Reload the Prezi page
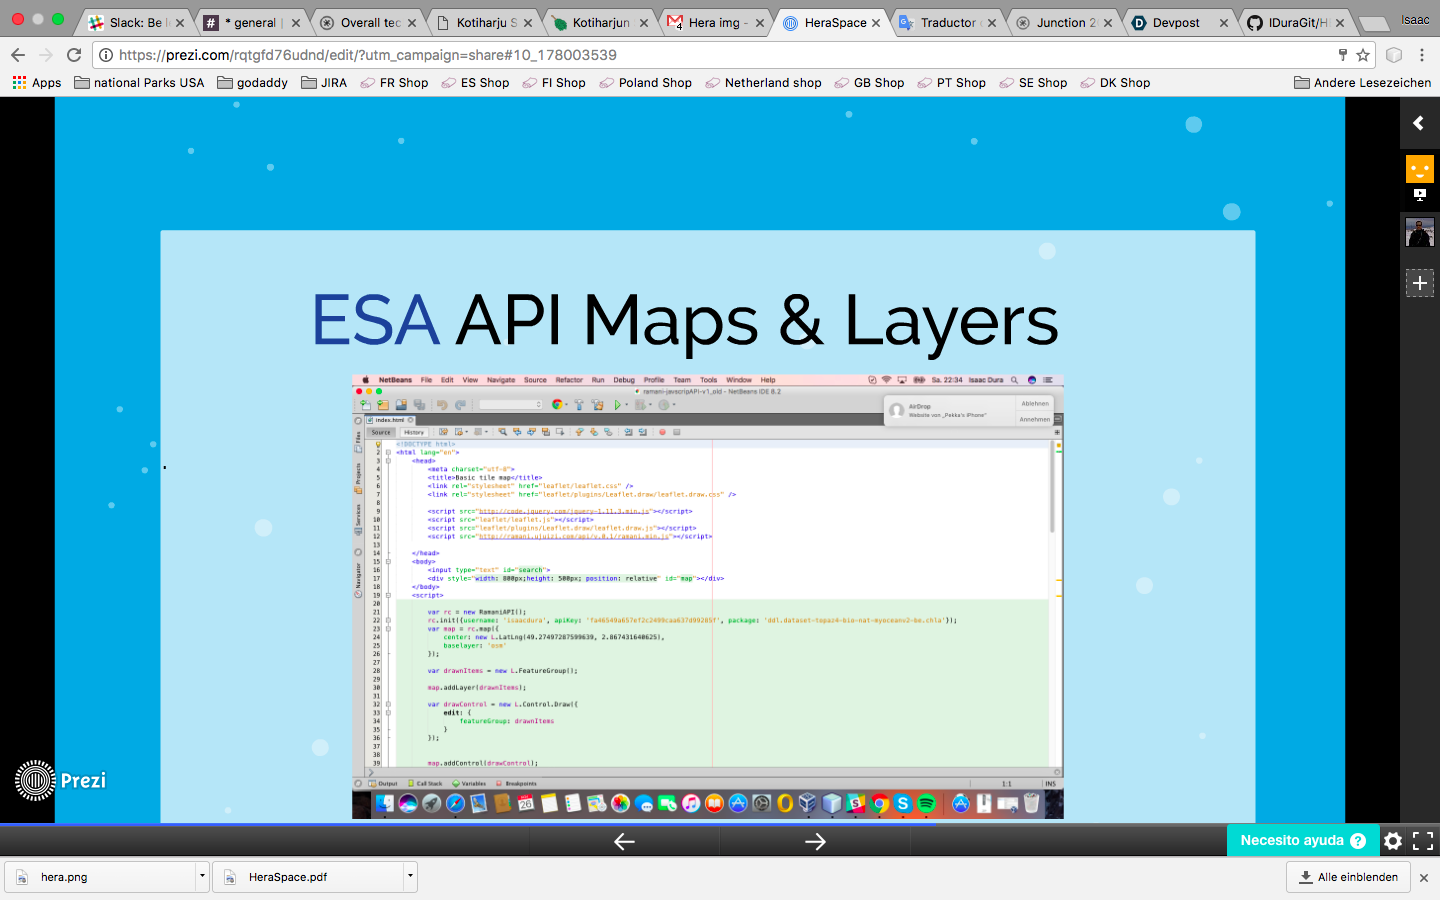Image resolution: width=1440 pixels, height=900 pixels. click(74, 55)
